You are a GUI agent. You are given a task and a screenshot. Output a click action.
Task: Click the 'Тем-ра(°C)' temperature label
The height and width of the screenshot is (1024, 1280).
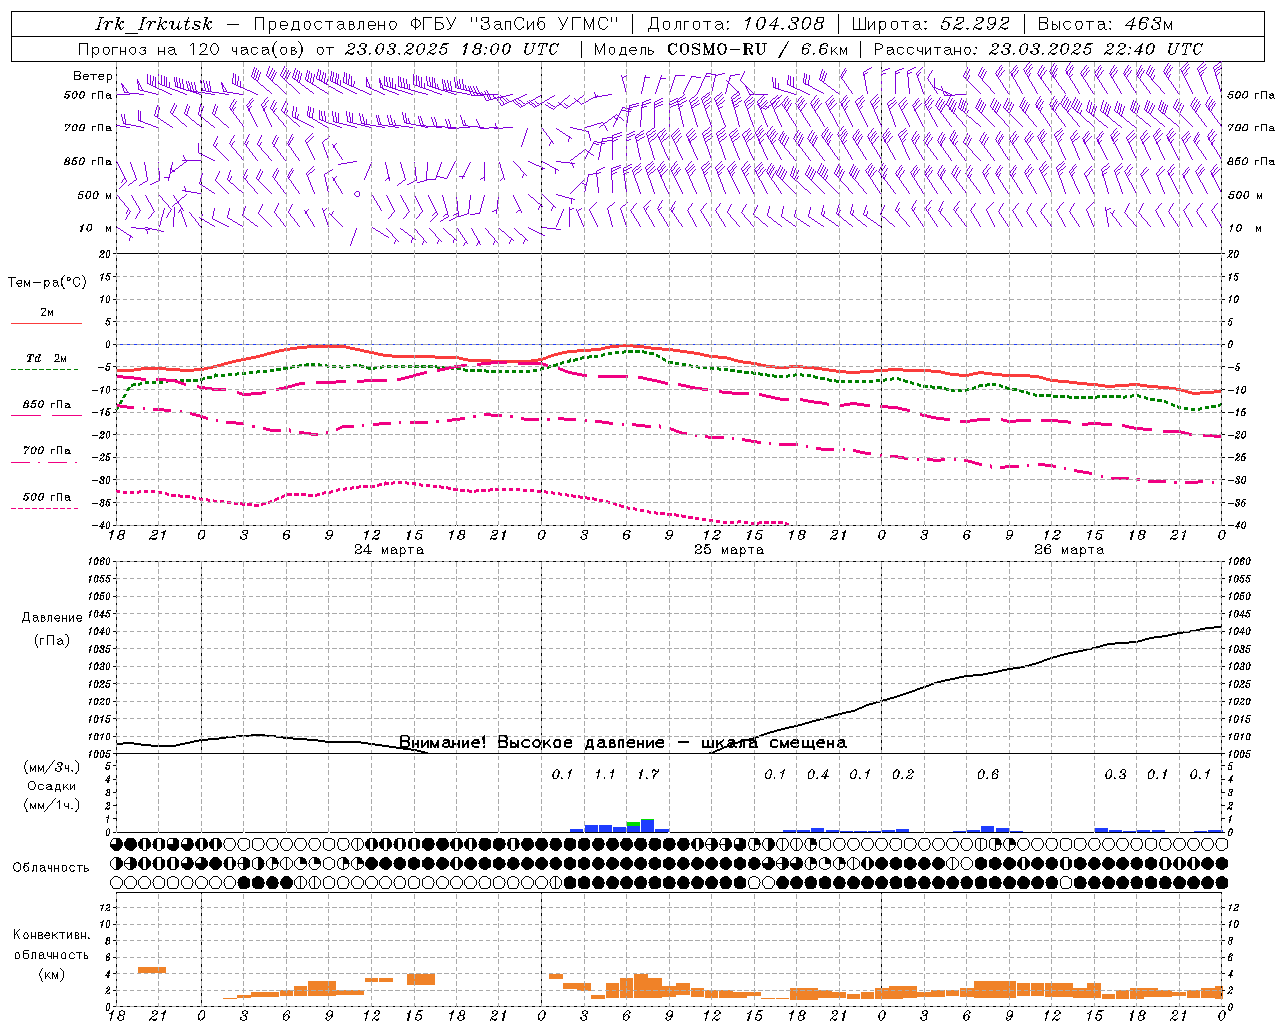(x=47, y=282)
